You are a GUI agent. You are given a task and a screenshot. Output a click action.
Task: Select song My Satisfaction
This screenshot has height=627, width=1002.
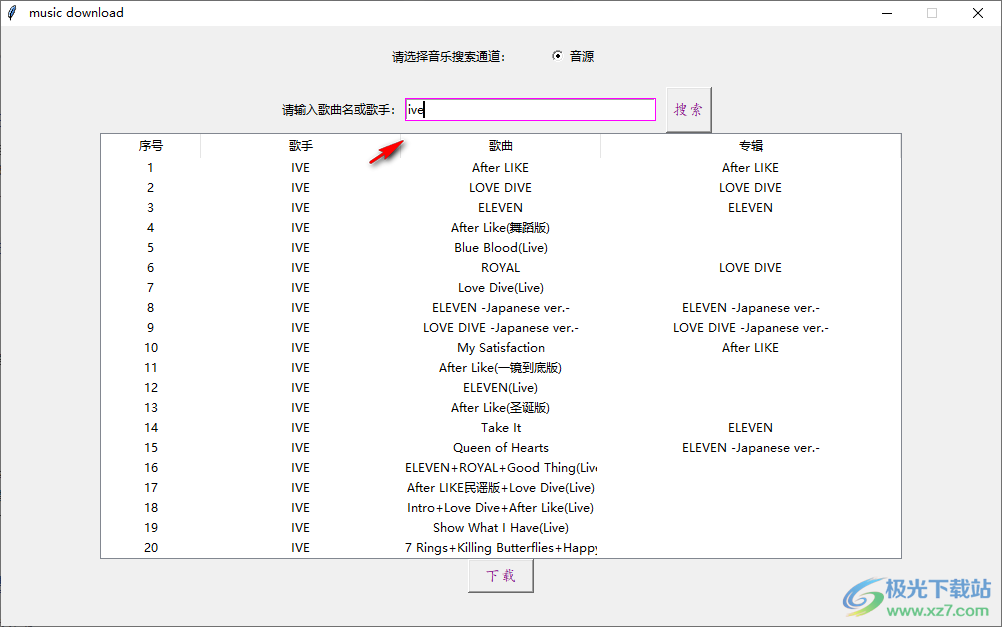(x=500, y=348)
